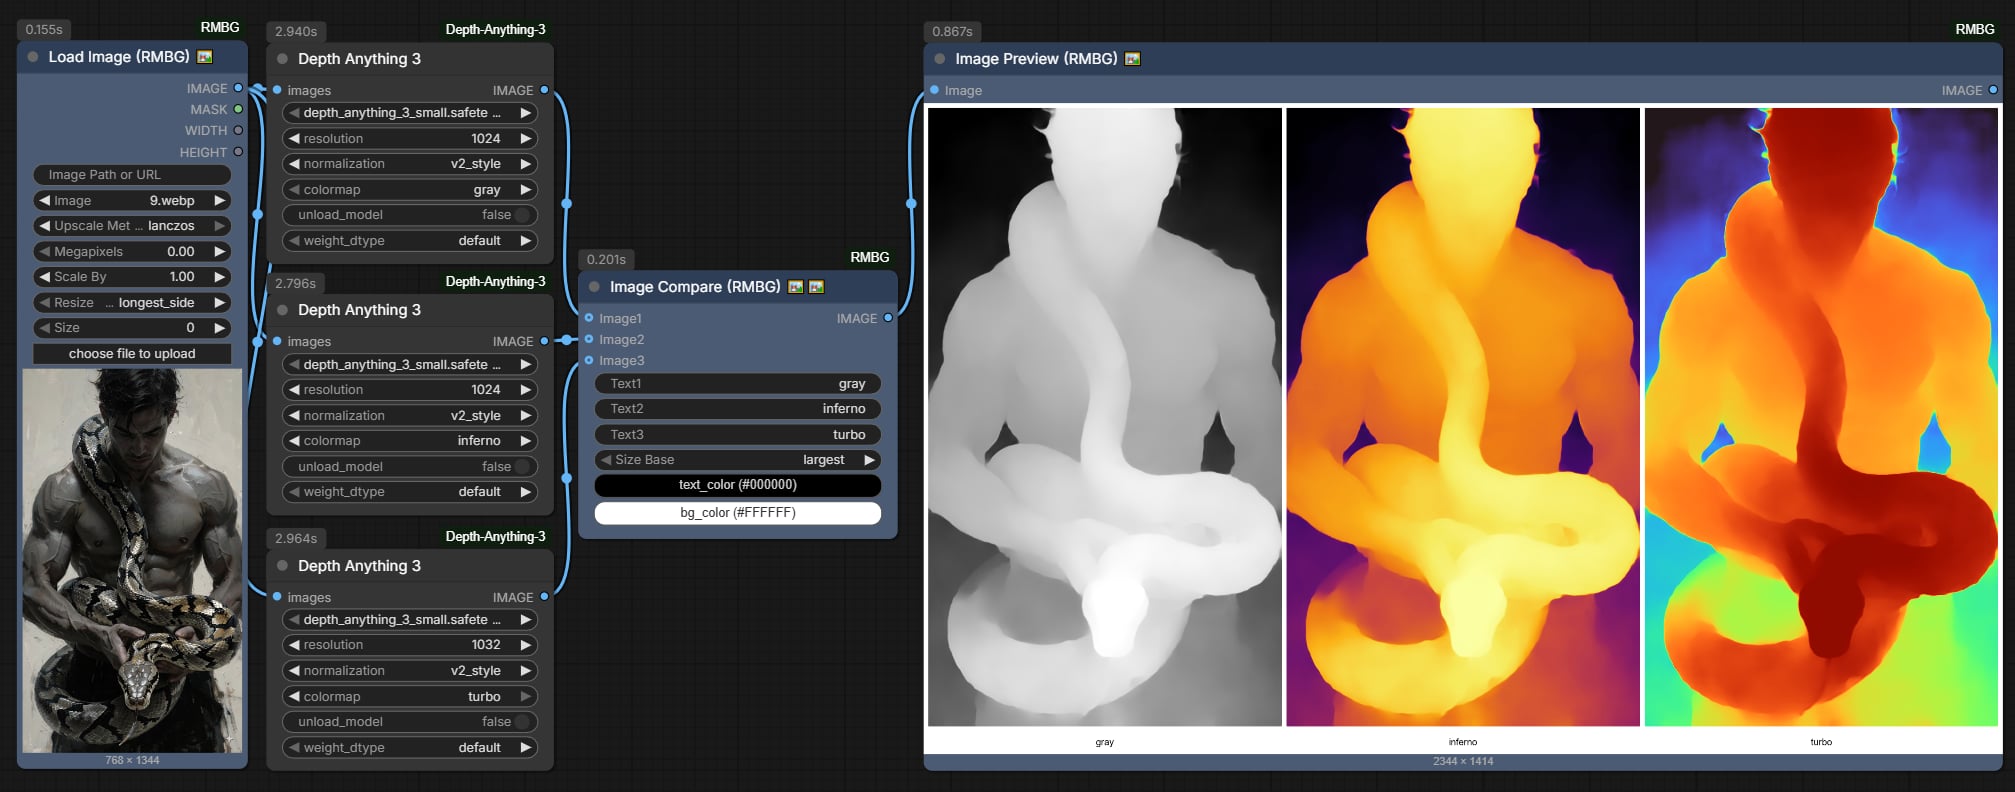2015x792 pixels.
Task: Collapse the Depth Anything 3 node with gray colormap
Action: coord(282,59)
